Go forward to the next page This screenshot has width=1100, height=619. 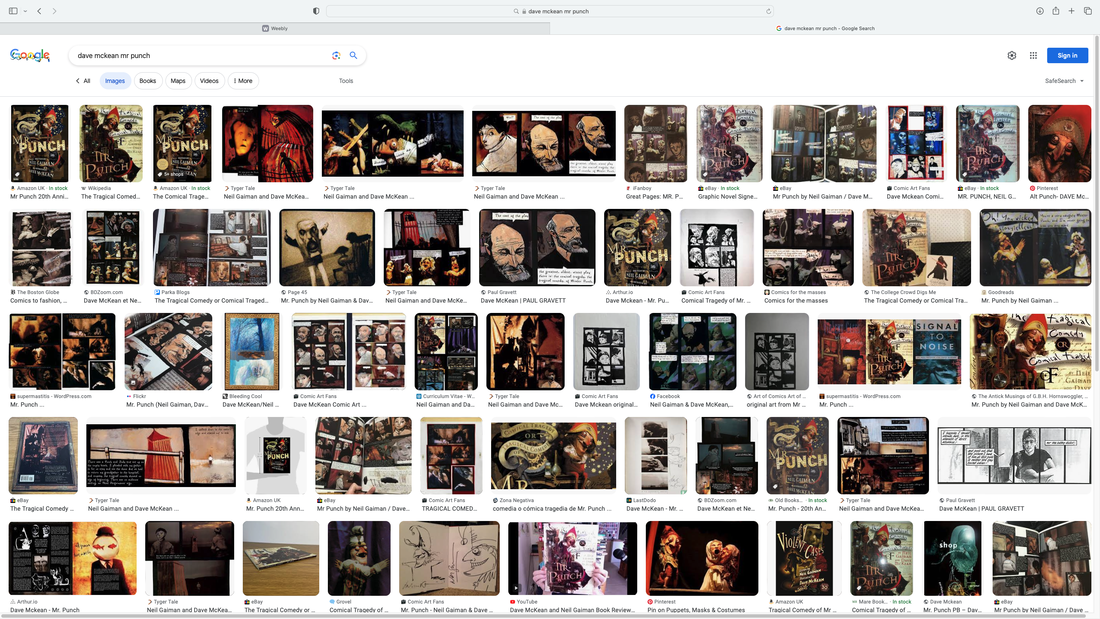click(x=54, y=11)
